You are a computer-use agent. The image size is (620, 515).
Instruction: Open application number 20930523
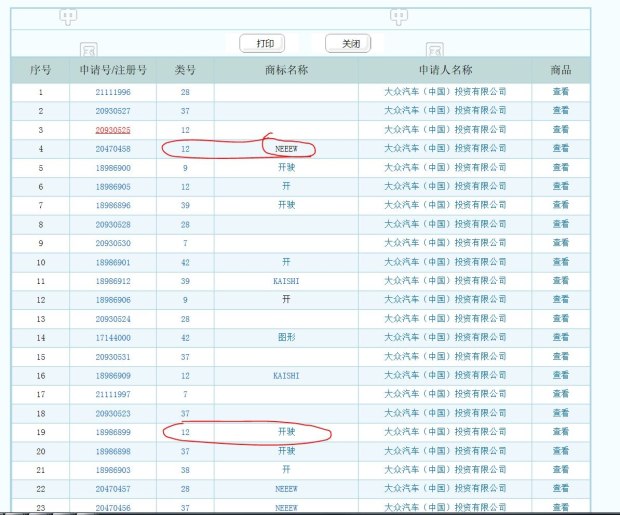click(113, 414)
